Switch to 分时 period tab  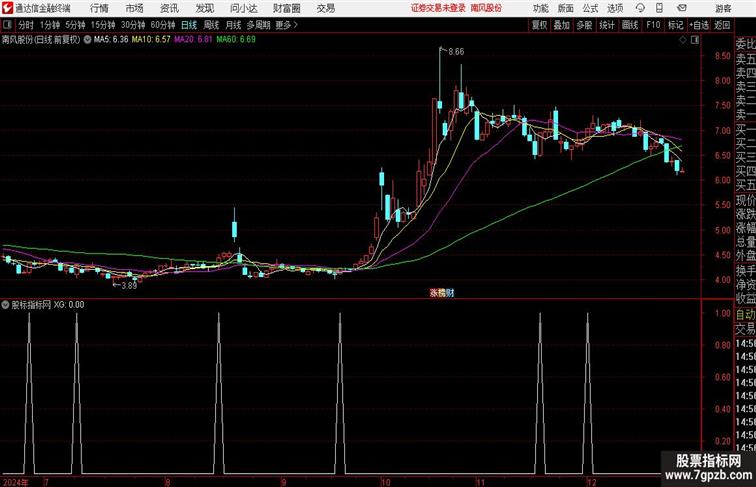pyautogui.click(x=26, y=25)
